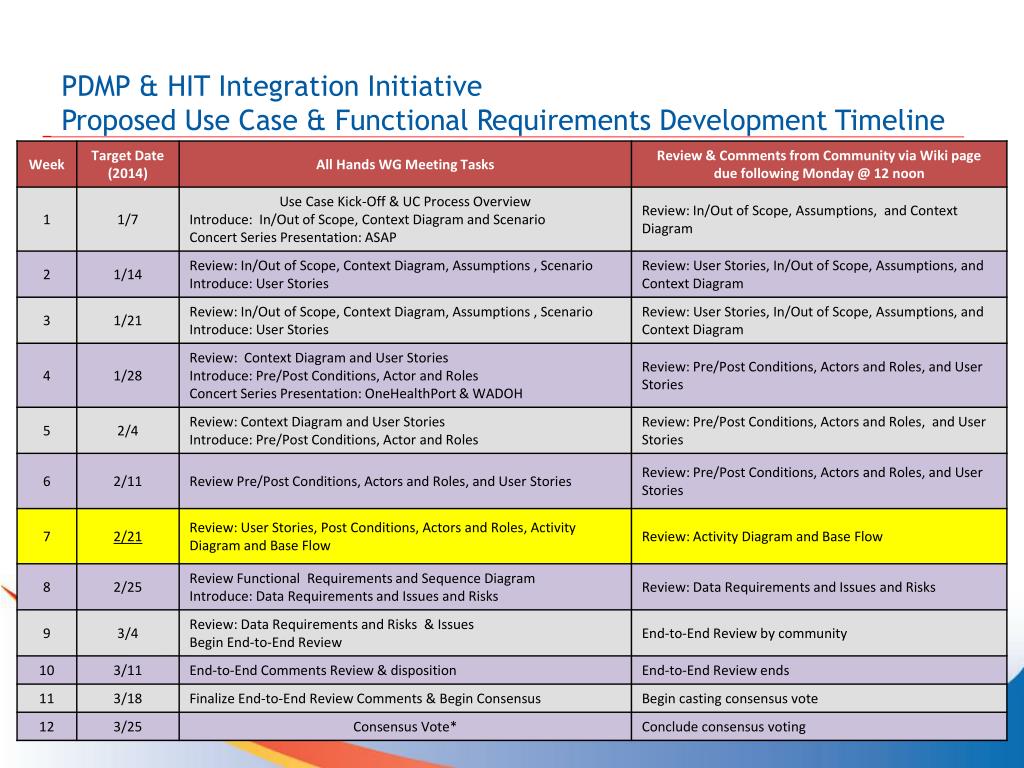Screen dimensions: 1024x768
Task: Select 'Review Pre/Post Conditions, Actors and Roles, and User Stories'
Action: tap(380, 481)
